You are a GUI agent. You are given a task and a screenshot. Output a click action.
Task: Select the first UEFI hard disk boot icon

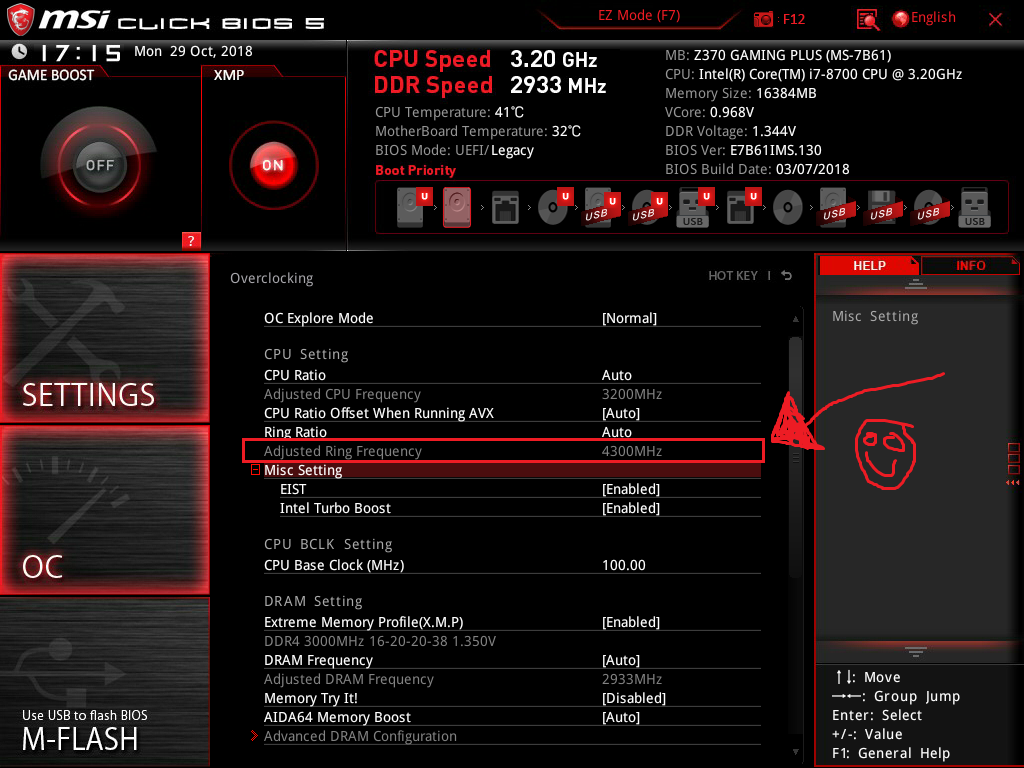point(414,207)
